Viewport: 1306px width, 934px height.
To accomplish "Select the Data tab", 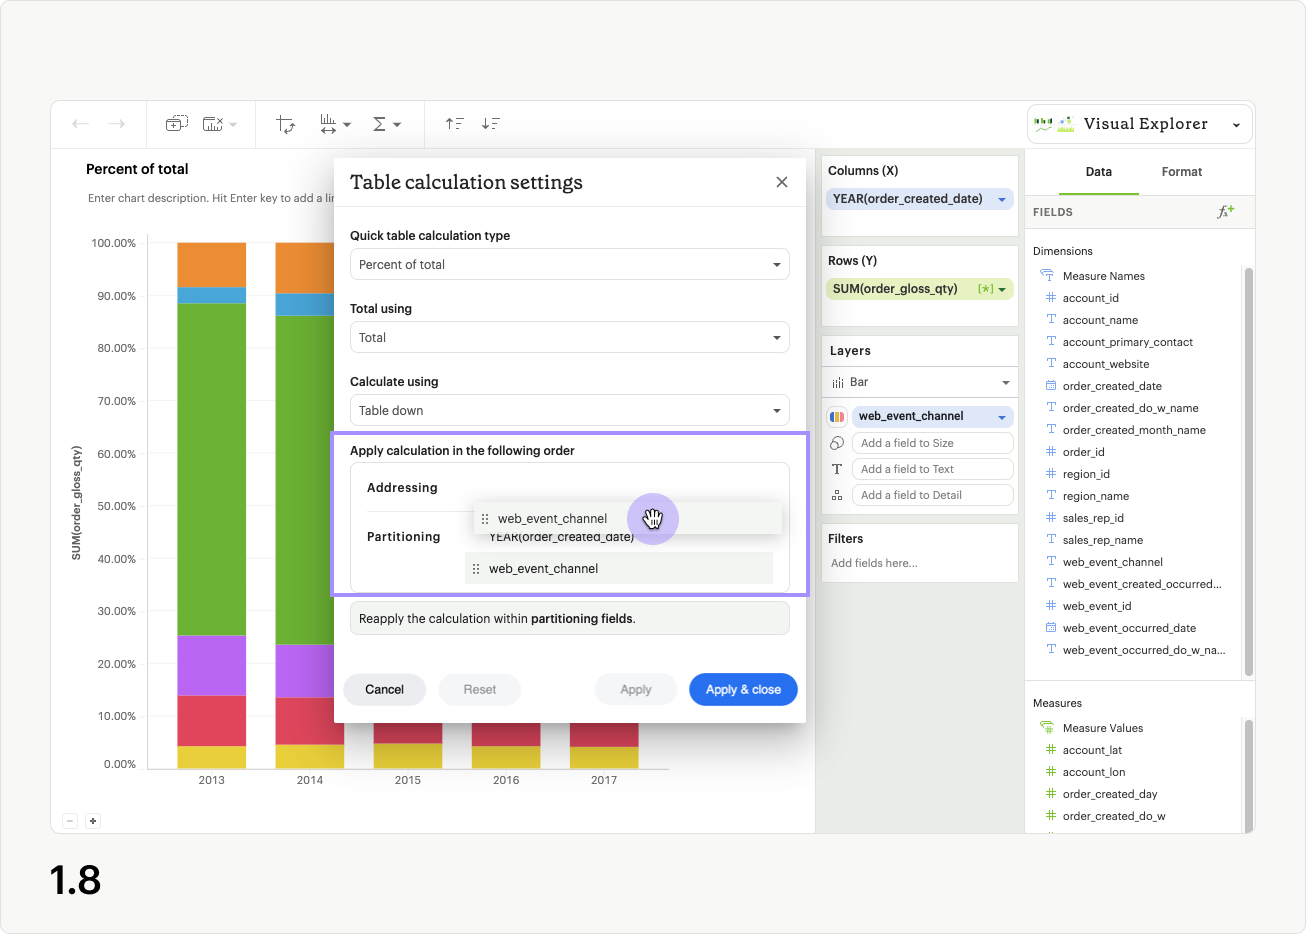I will tap(1098, 171).
